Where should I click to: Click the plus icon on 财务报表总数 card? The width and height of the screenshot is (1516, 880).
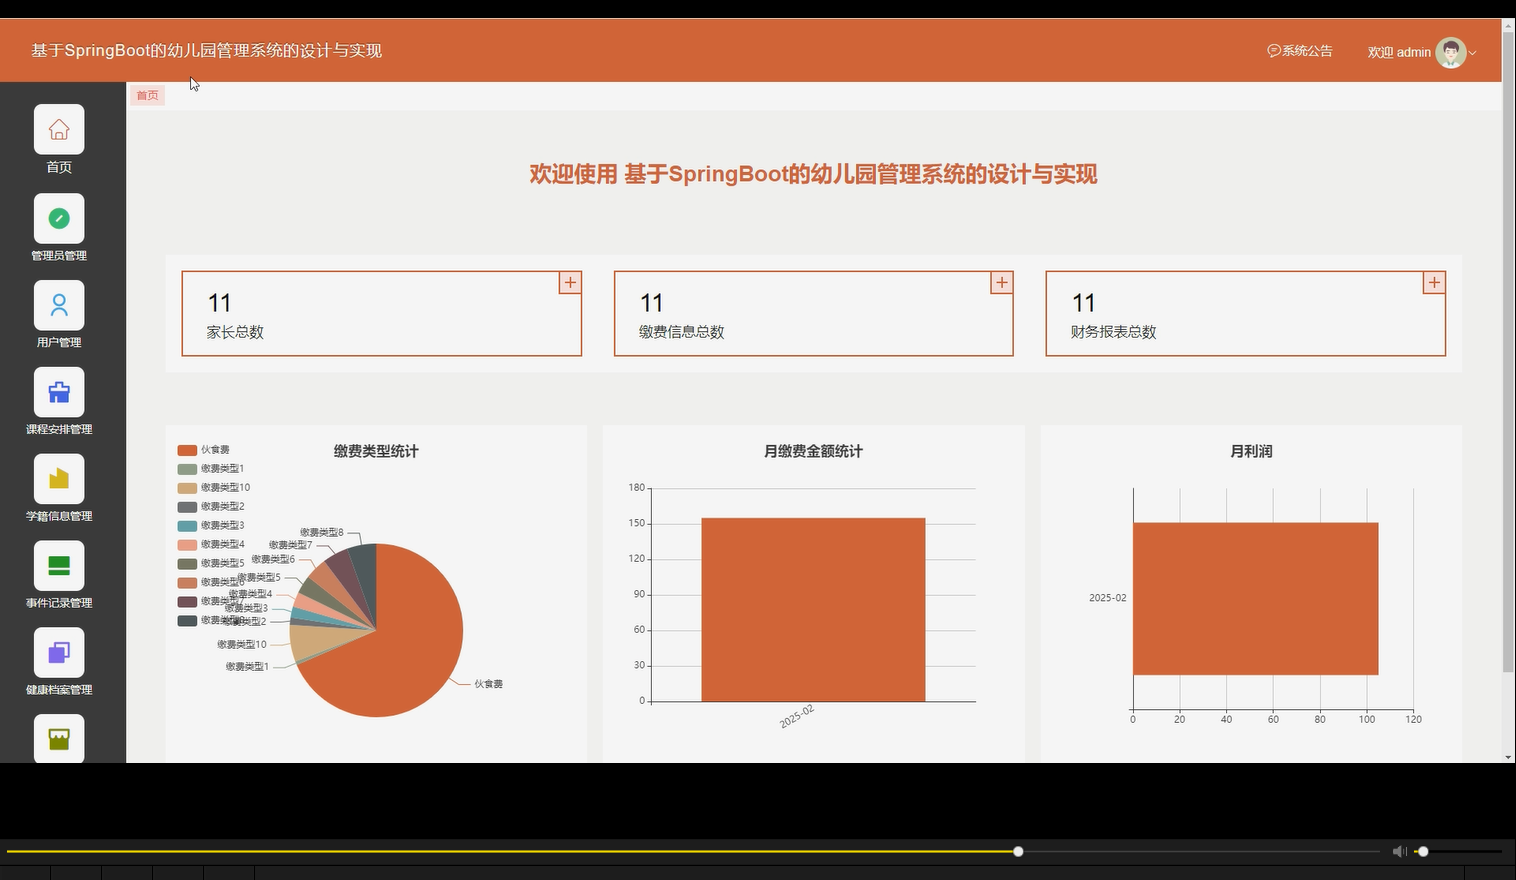point(1434,282)
